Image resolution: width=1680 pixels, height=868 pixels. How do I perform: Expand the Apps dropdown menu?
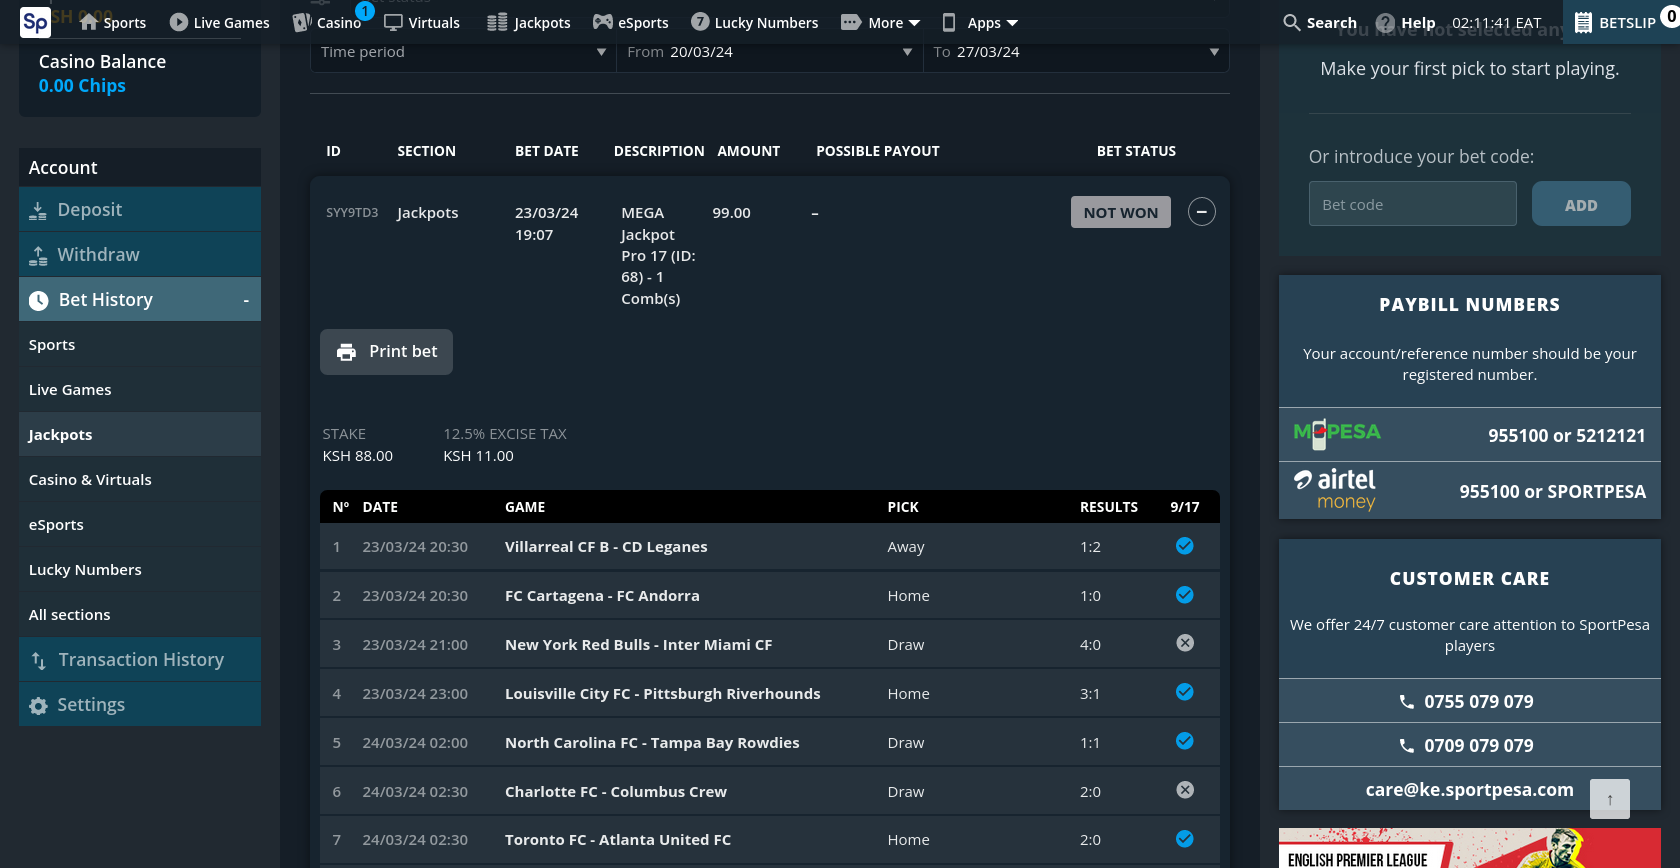tap(980, 22)
